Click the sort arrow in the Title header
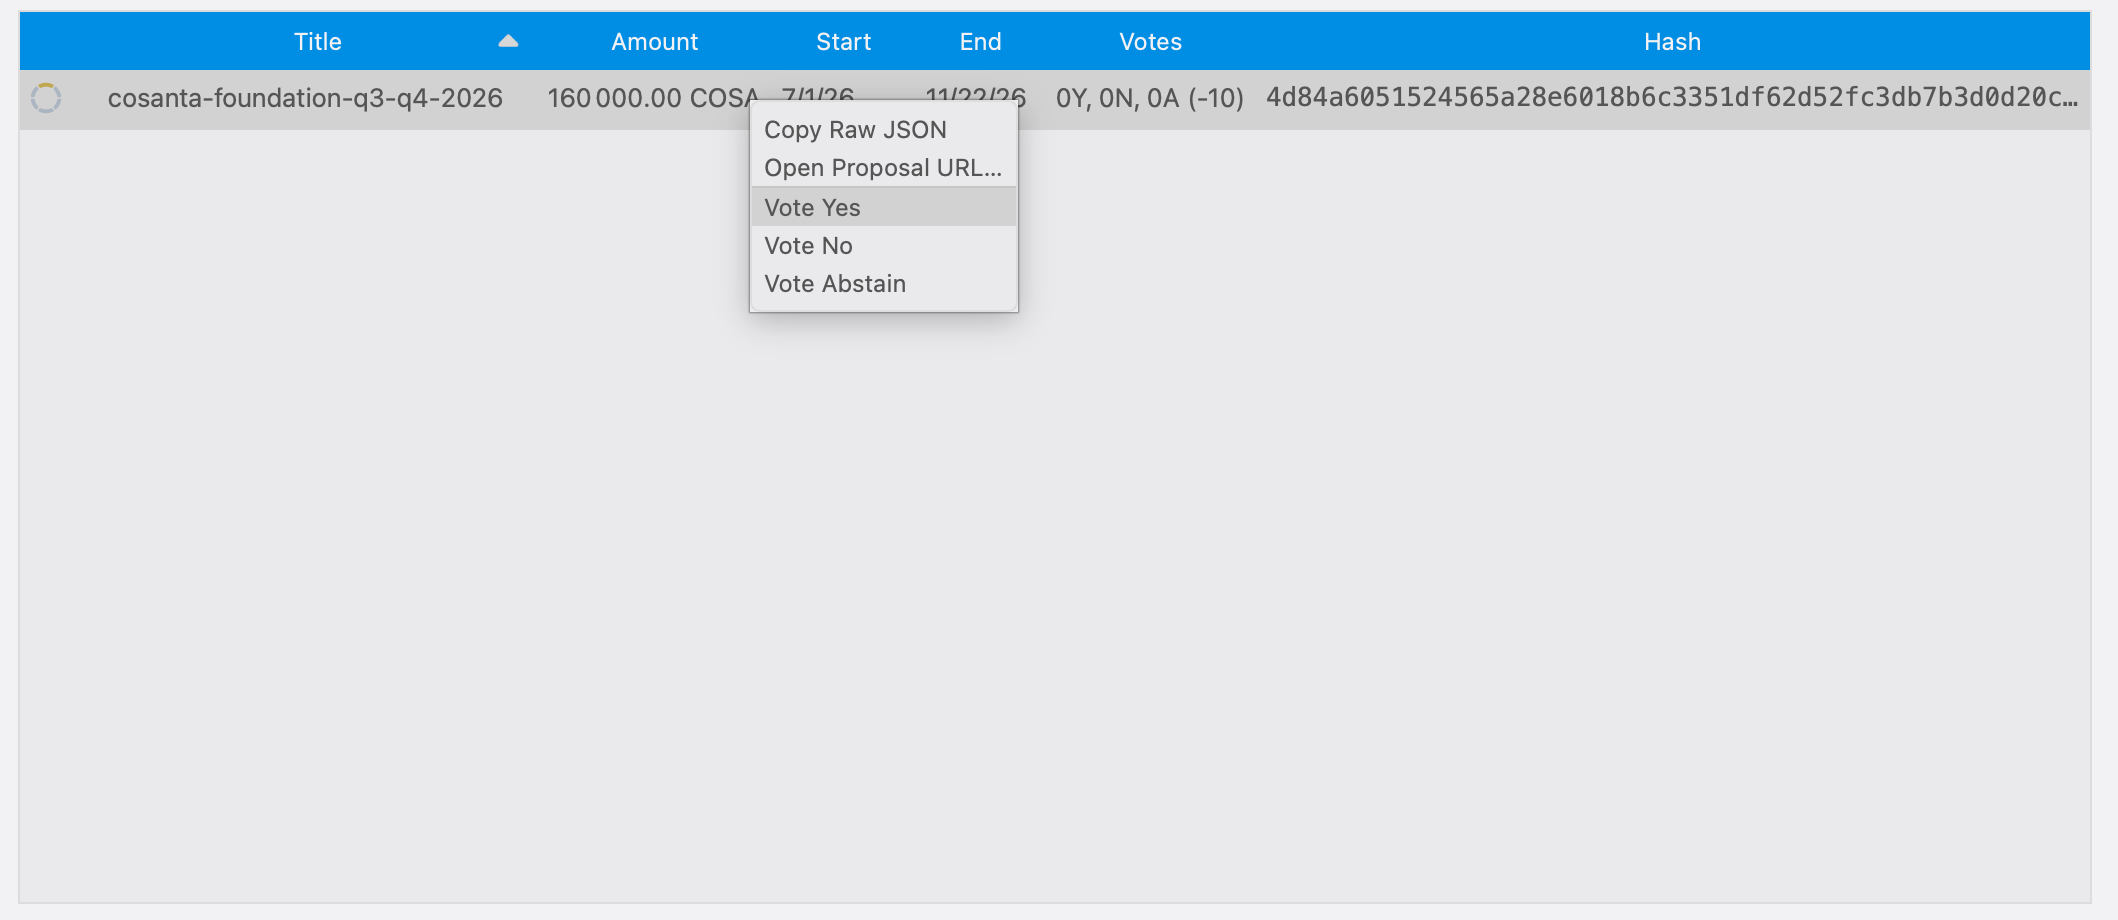Screen dimensions: 2118x920 click(x=508, y=41)
